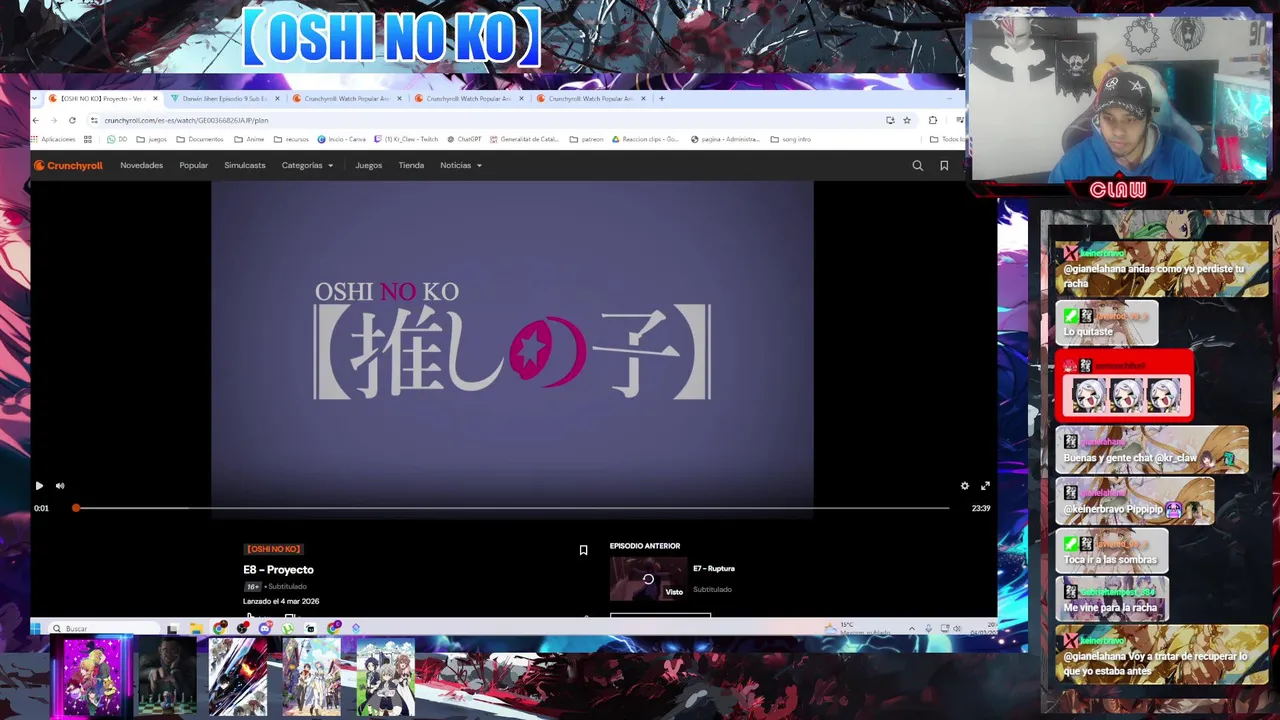
Task: Go forward in browser history
Action: (54, 120)
